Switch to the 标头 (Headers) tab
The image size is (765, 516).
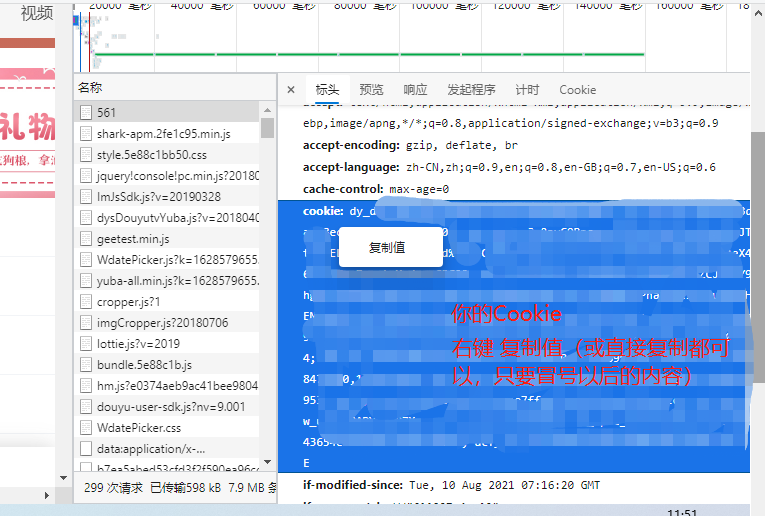[327, 90]
